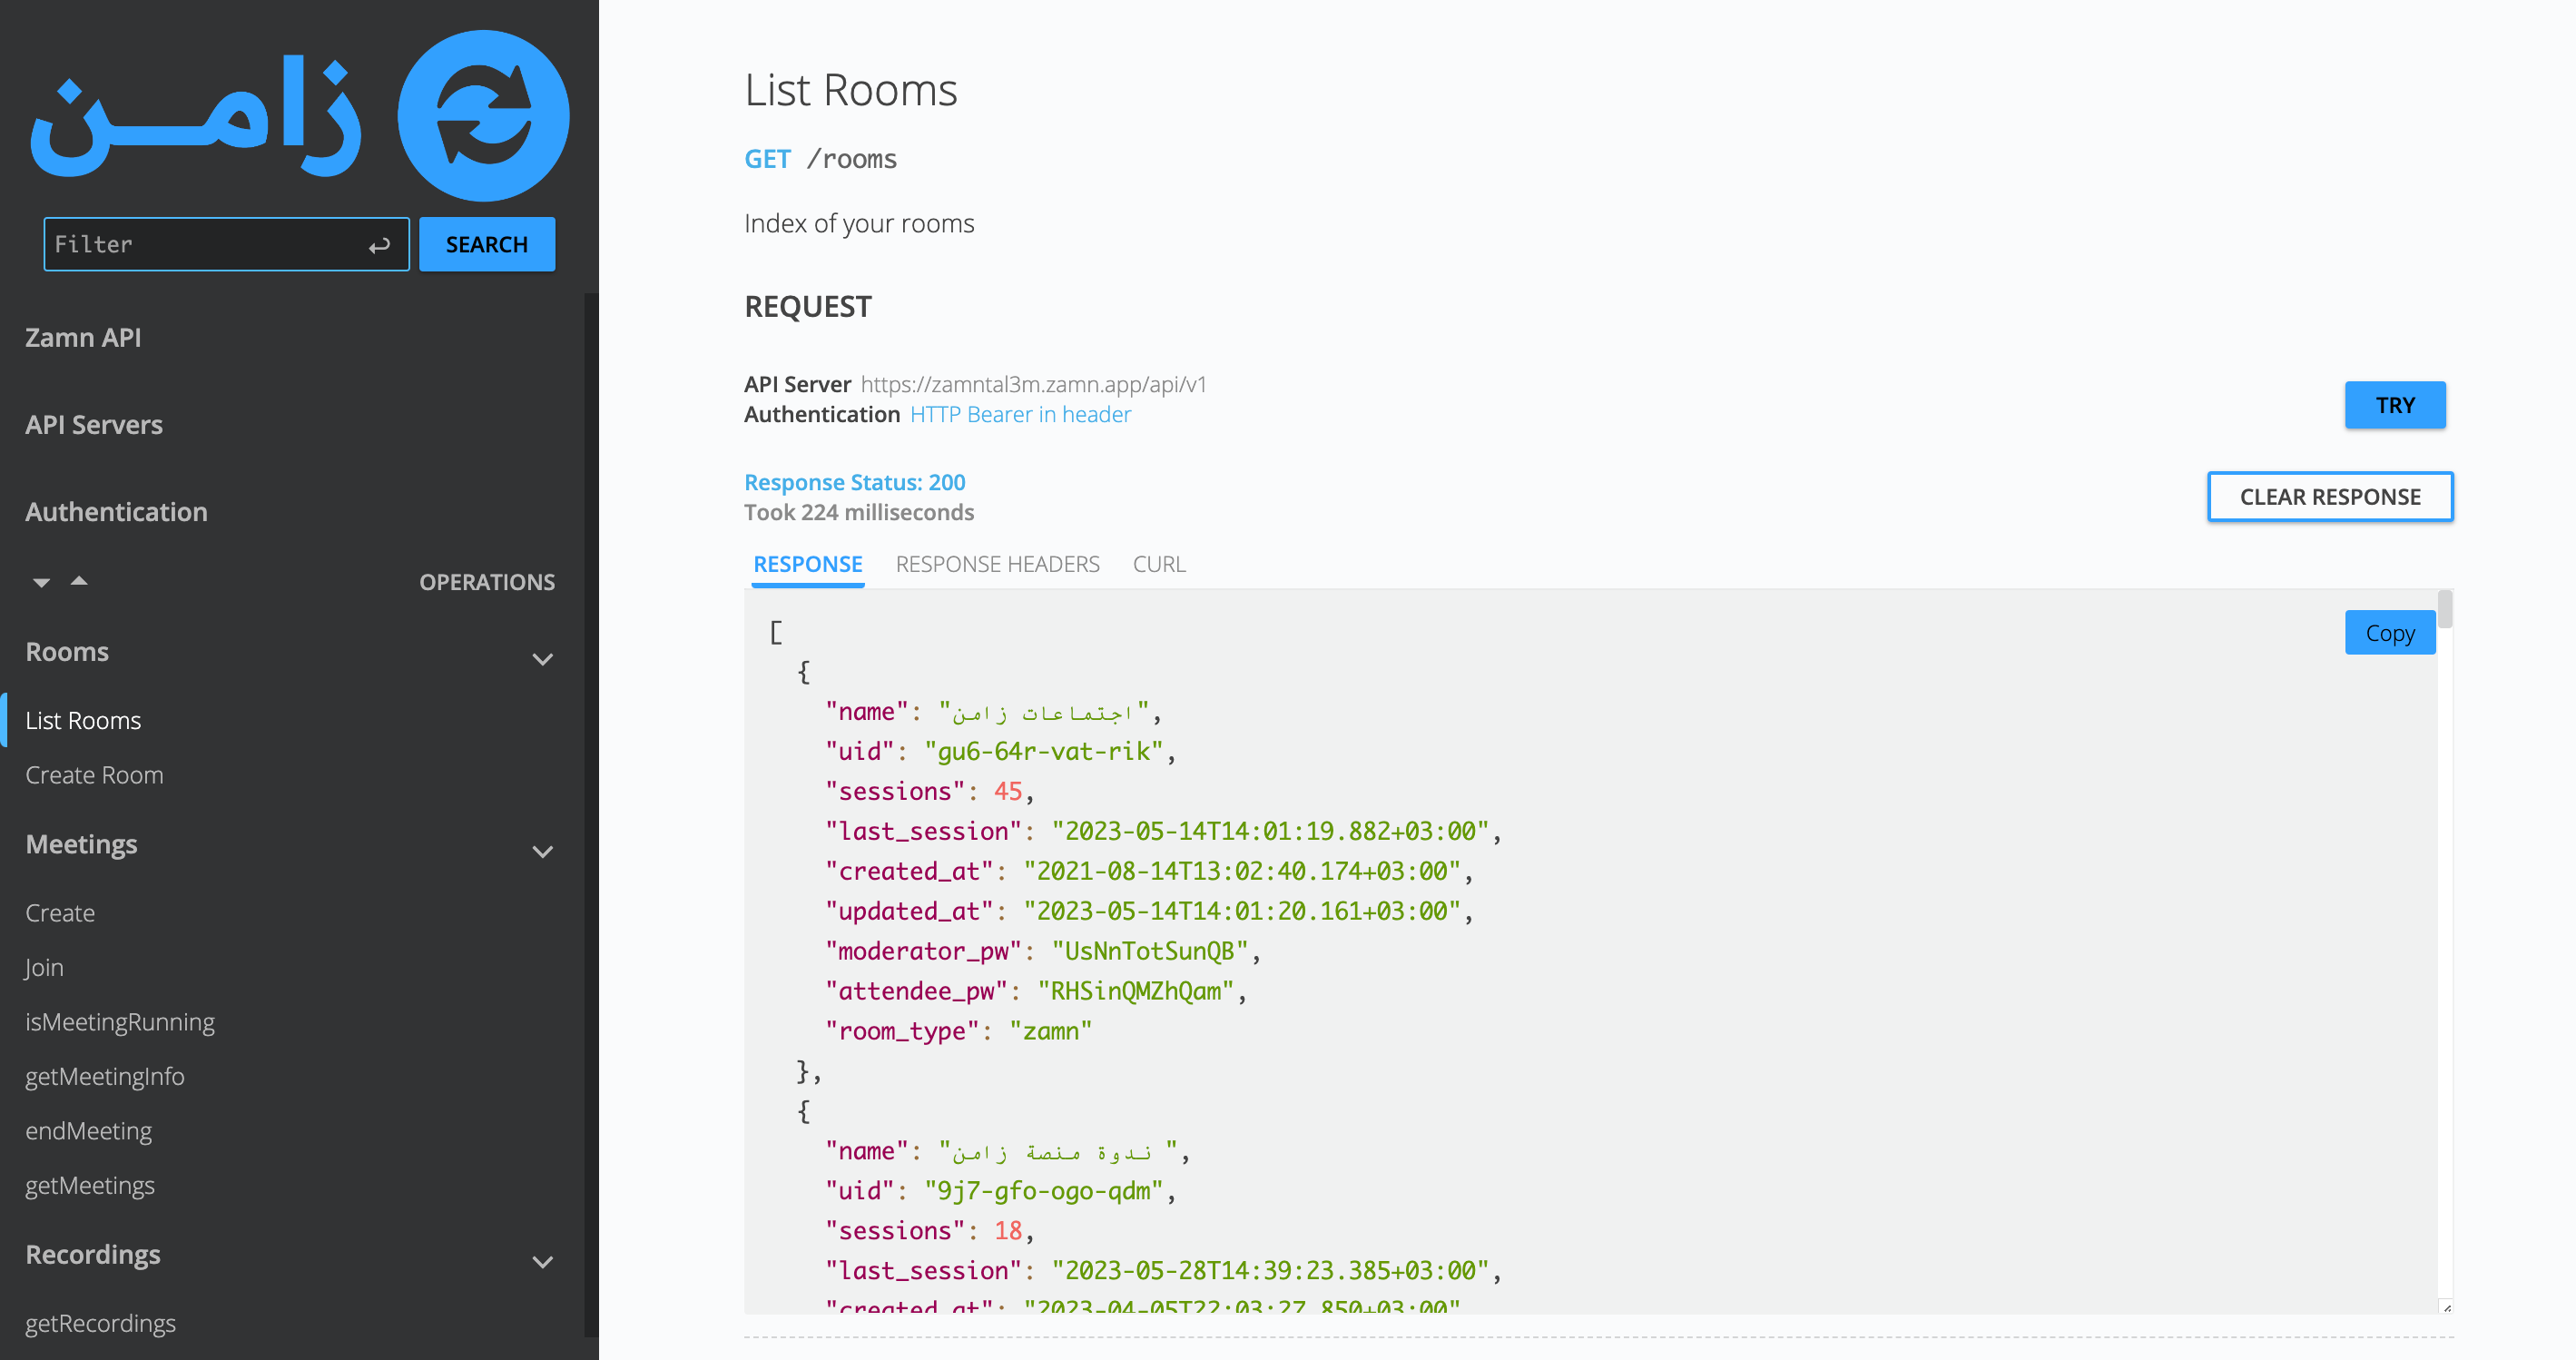Collapse the Recordings section chevron
This screenshot has width=2576, height=1360.
pos(543,1262)
